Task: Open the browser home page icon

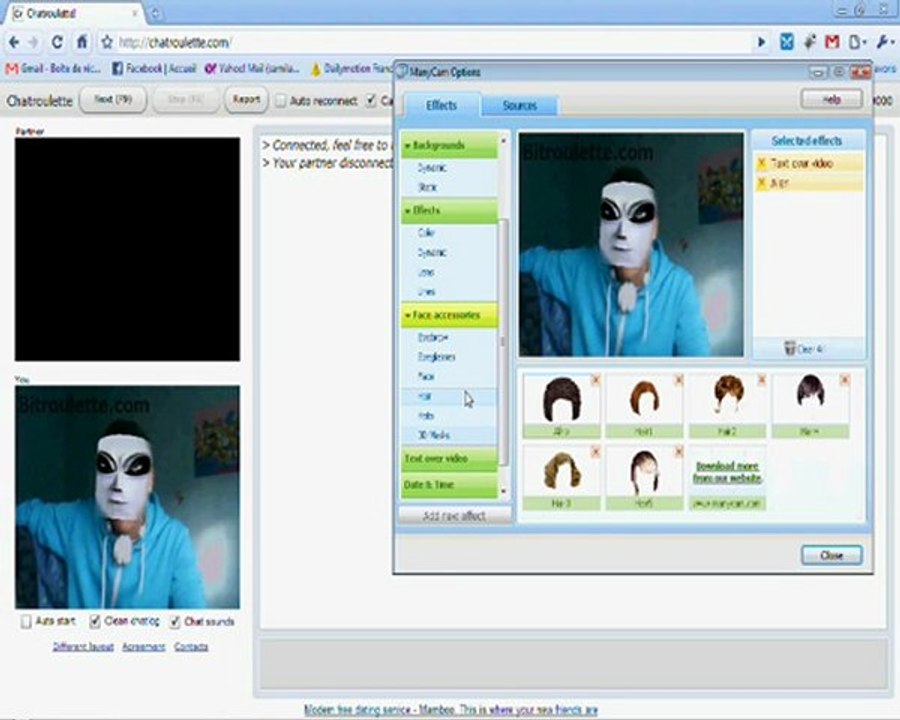Action: click(x=82, y=42)
